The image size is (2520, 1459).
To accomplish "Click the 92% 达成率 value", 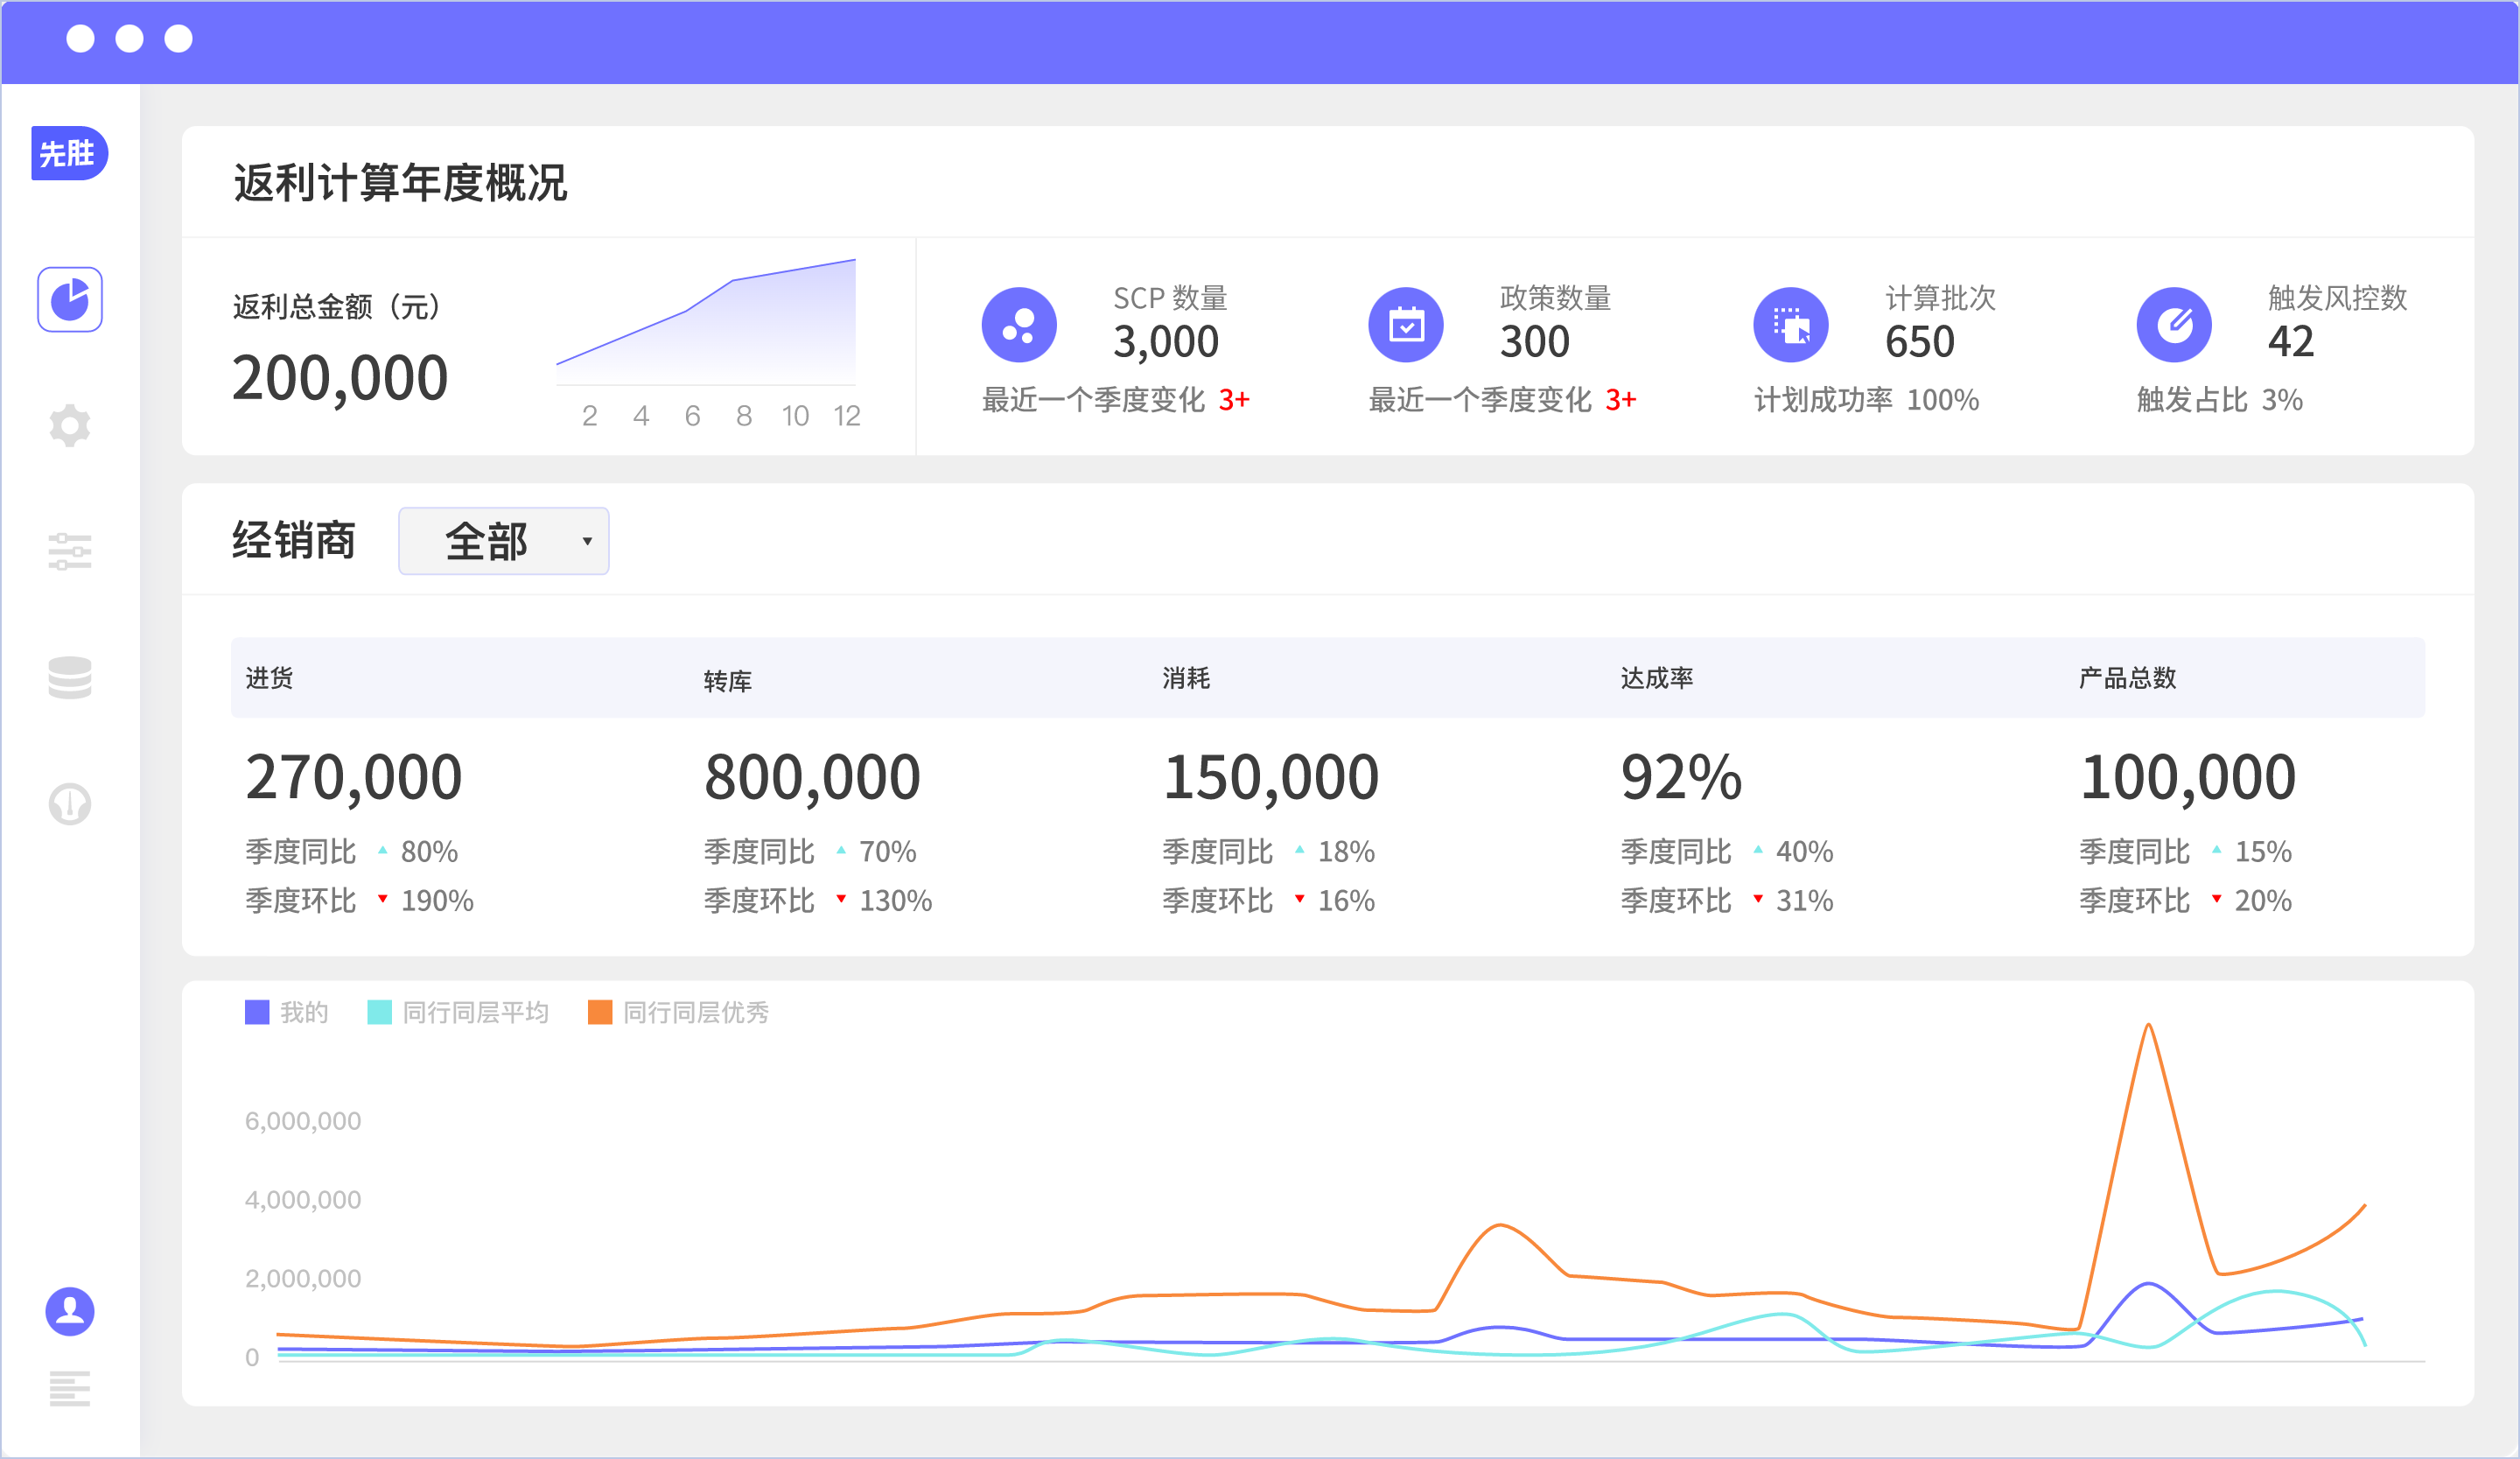I will tap(1682, 778).
